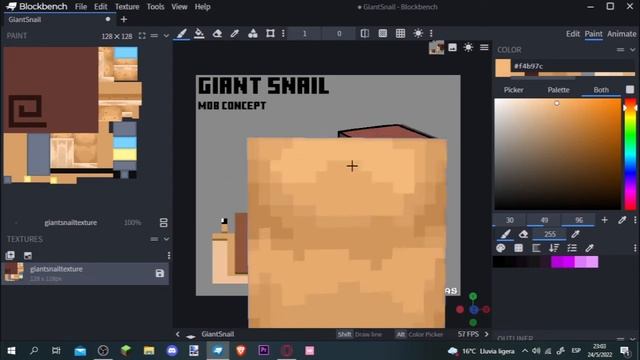
Task: Select eraser mode icon in Color panel
Action: tap(523, 234)
